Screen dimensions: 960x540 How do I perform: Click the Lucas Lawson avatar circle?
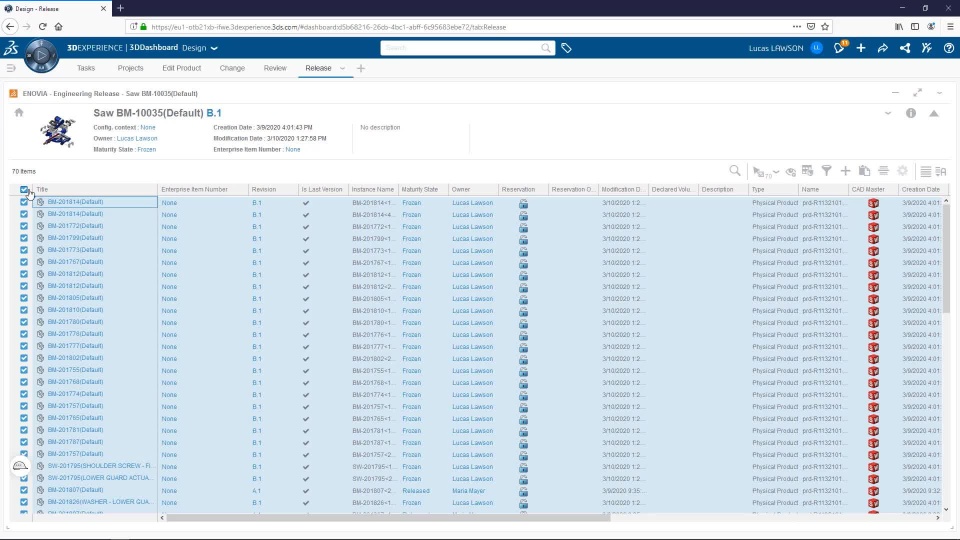click(x=817, y=48)
